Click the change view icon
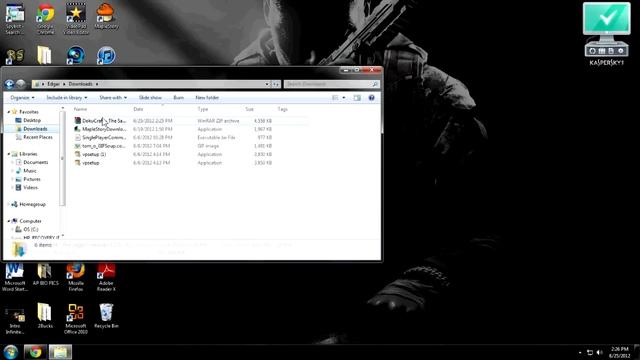Screen dimensions: 640x360 (x=335, y=98)
